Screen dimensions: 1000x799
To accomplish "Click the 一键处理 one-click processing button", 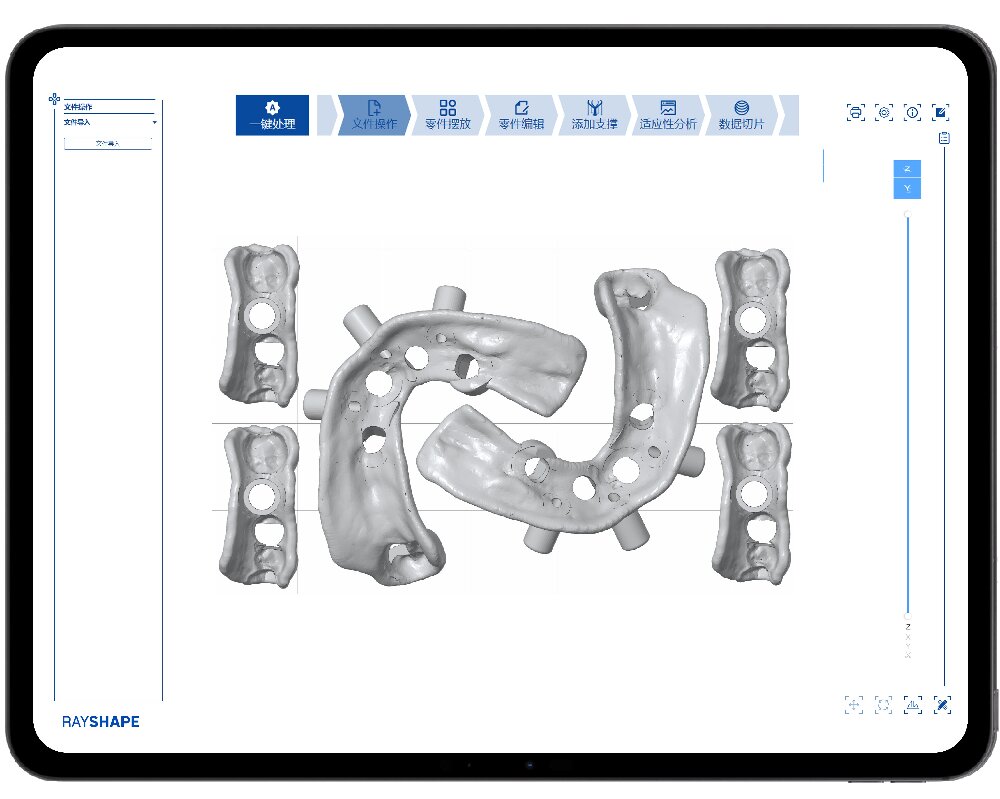I will (272, 115).
